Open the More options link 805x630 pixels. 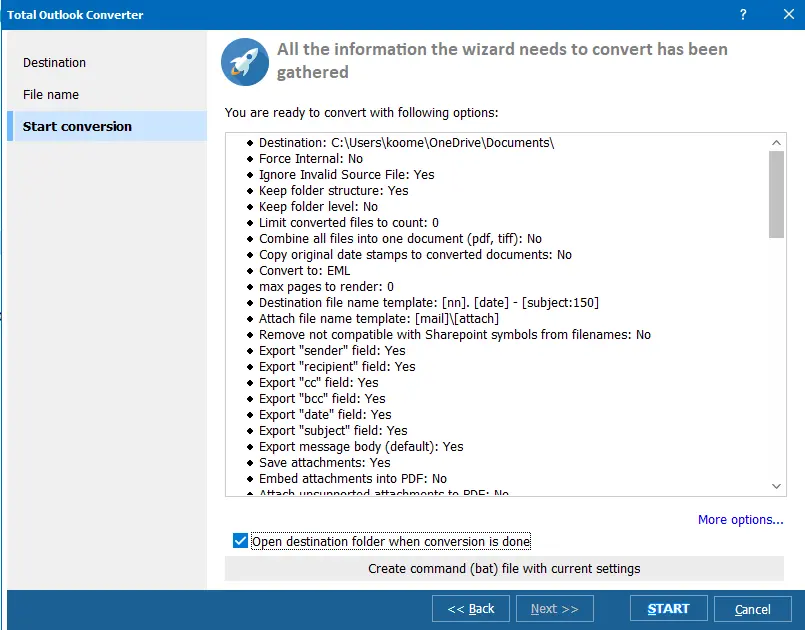coord(740,519)
